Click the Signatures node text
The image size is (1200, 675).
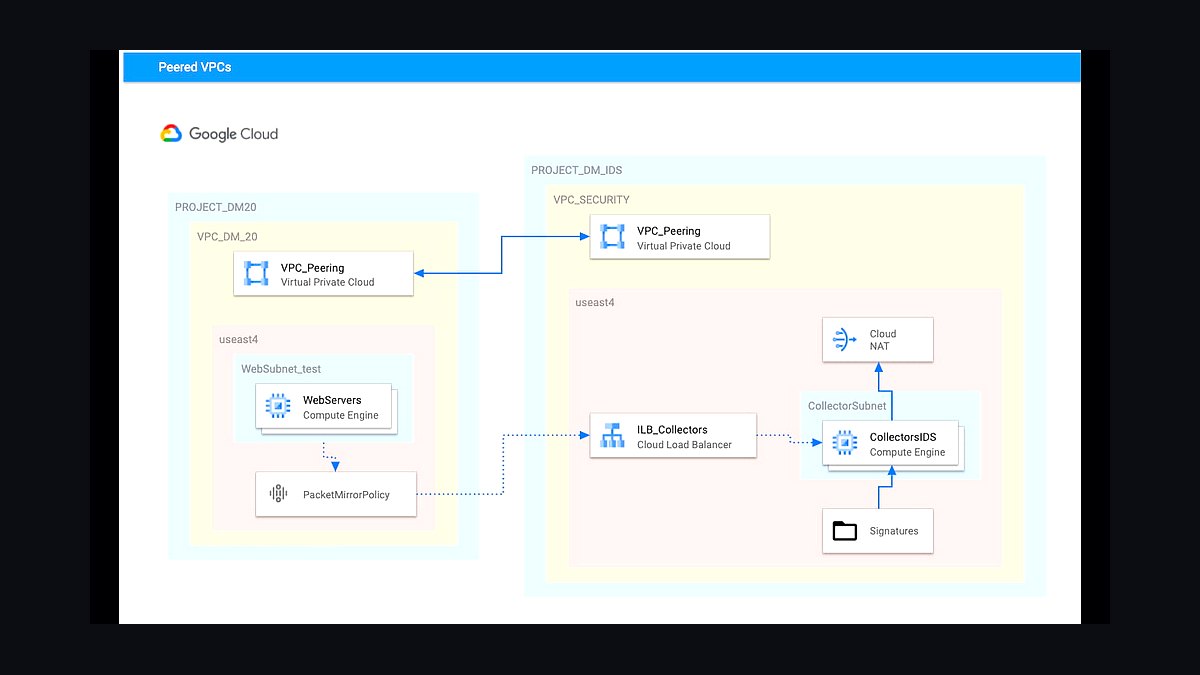click(894, 531)
